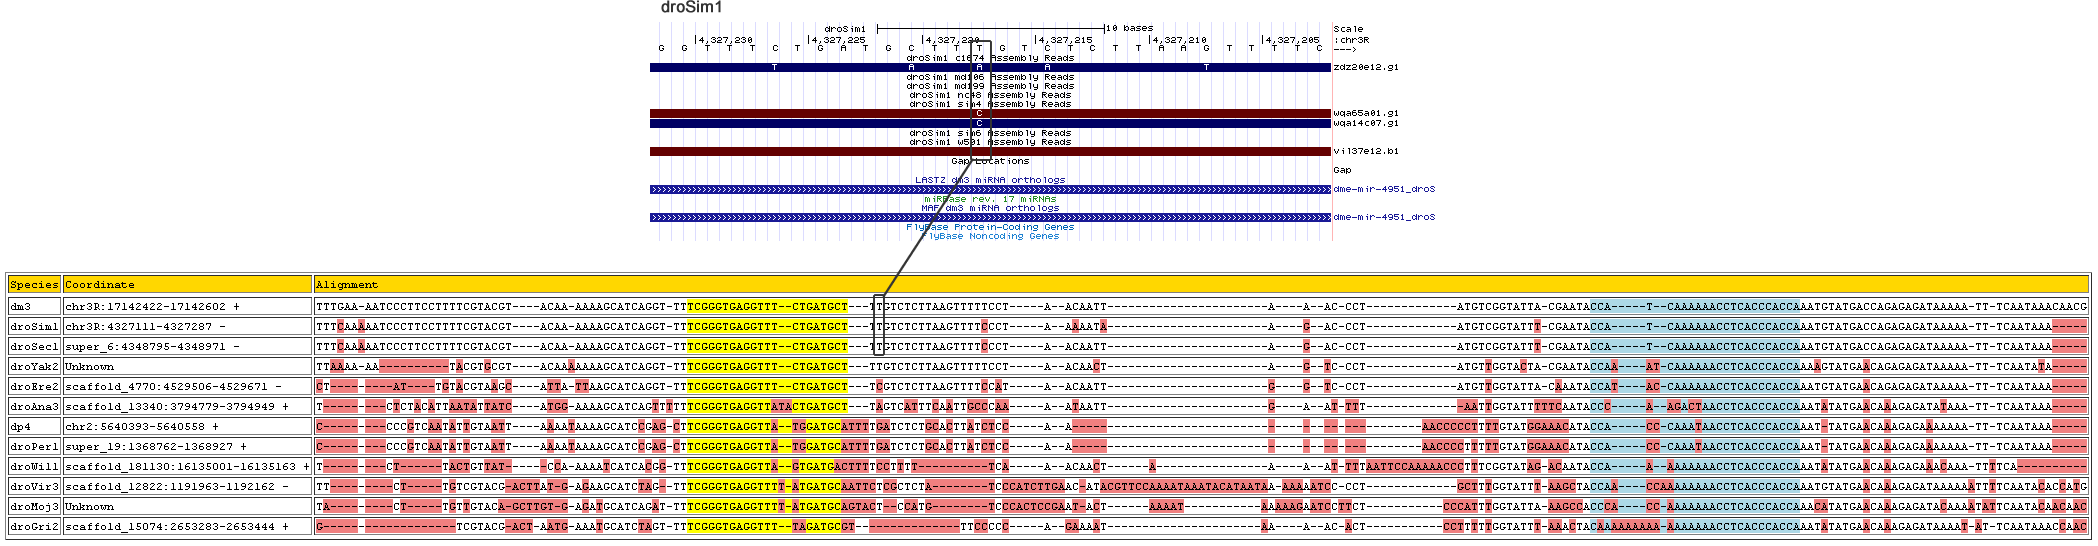This screenshot has height=546, width=2098.
Task: Open the MAF dm3 miRNA orthologs track label
Action: tap(990, 208)
